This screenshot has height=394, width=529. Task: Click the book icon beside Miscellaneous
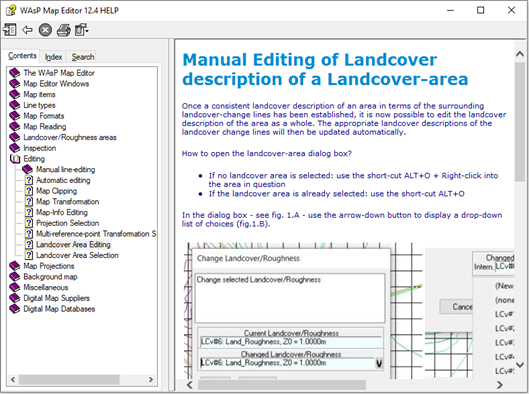[x=15, y=287]
